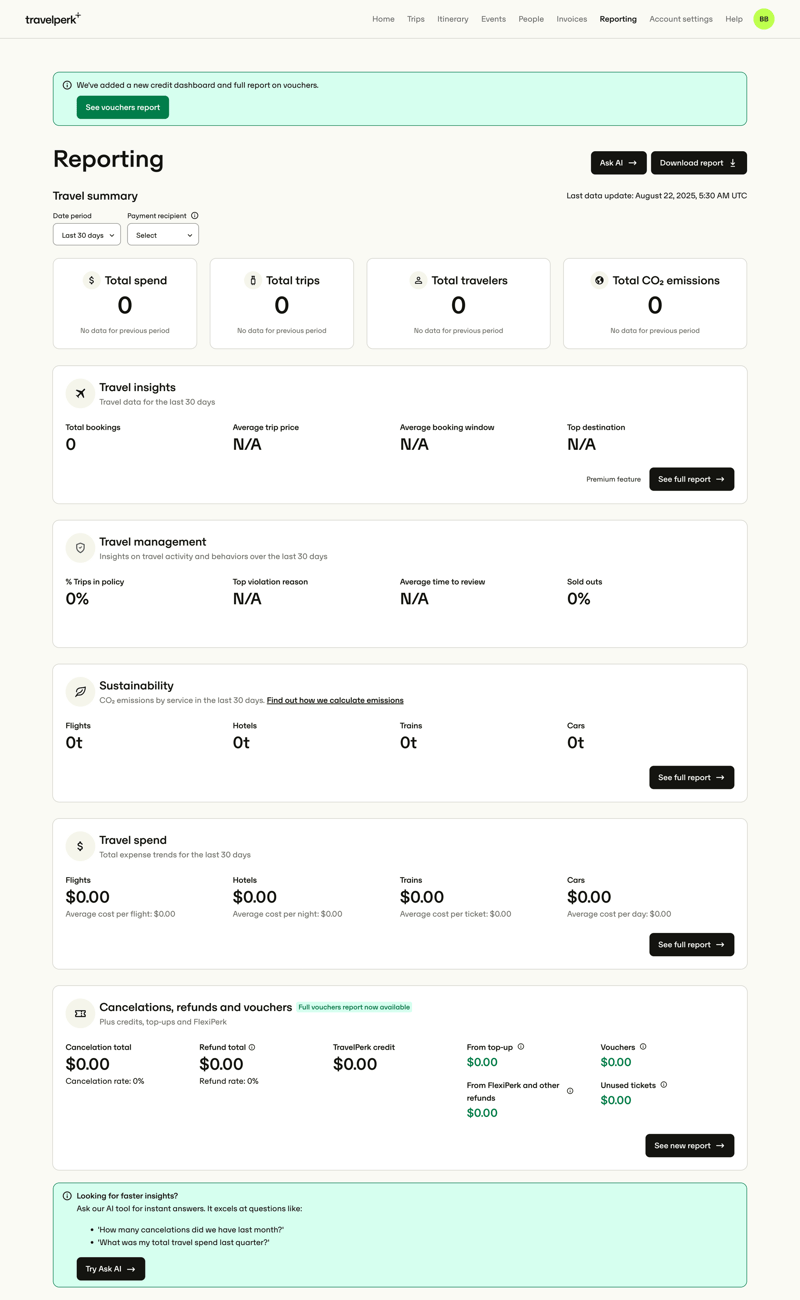800x1300 pixels.
Task: Click the Download report button
Action: [x=698, y=162]
